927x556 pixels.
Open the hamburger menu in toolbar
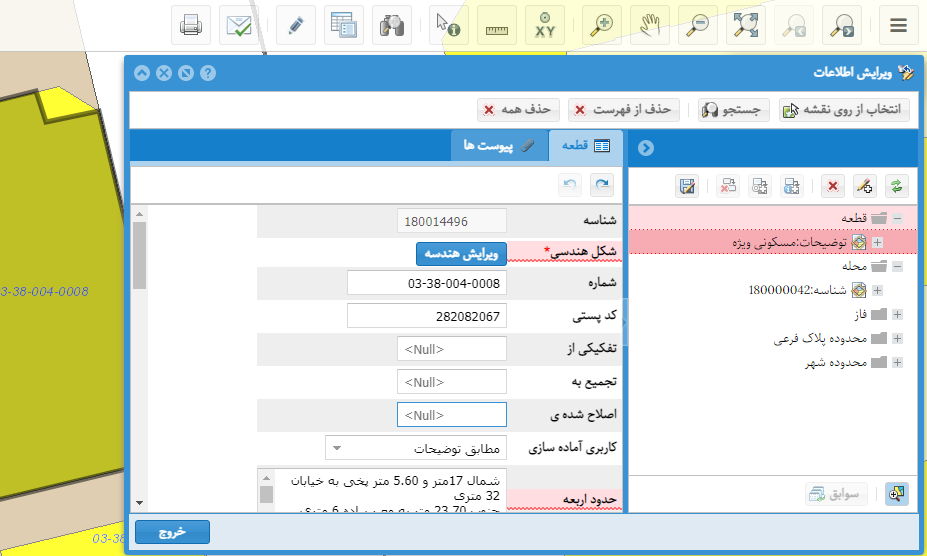[x=899, y=25]
